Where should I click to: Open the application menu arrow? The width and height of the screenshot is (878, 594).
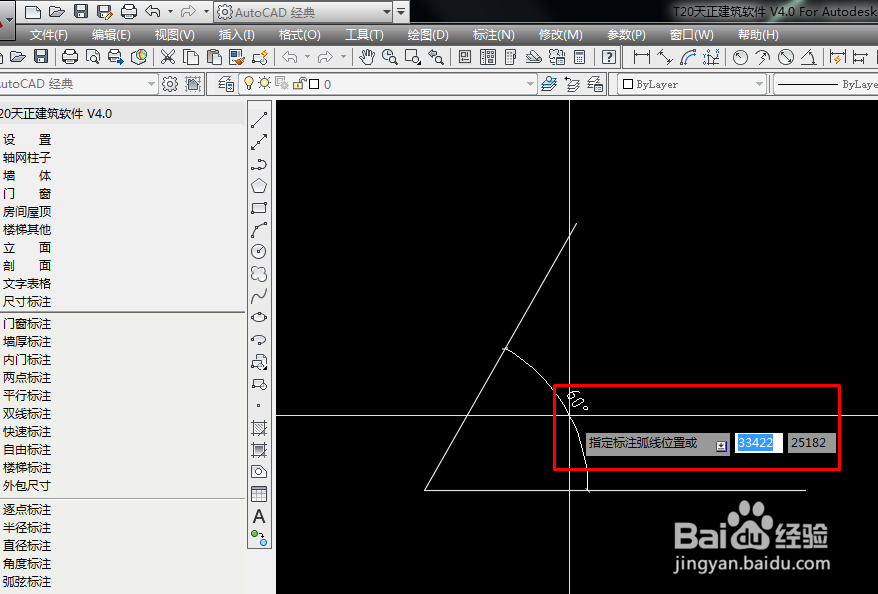(x=7, y=19)
